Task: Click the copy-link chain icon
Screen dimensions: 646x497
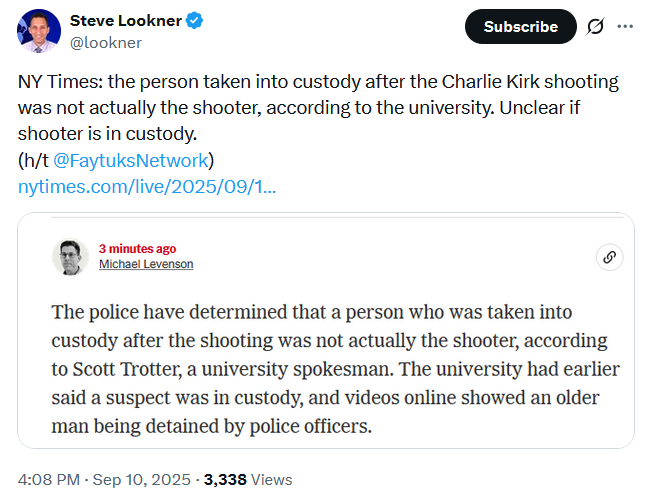Action: click(608, 257)
